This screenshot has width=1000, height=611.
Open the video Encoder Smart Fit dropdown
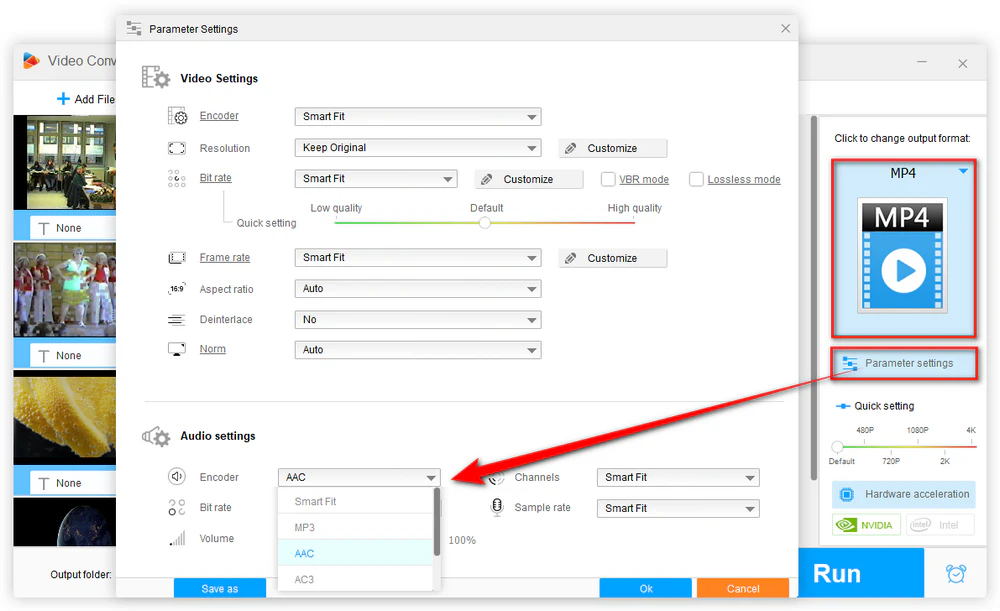(x=418, y=117)
